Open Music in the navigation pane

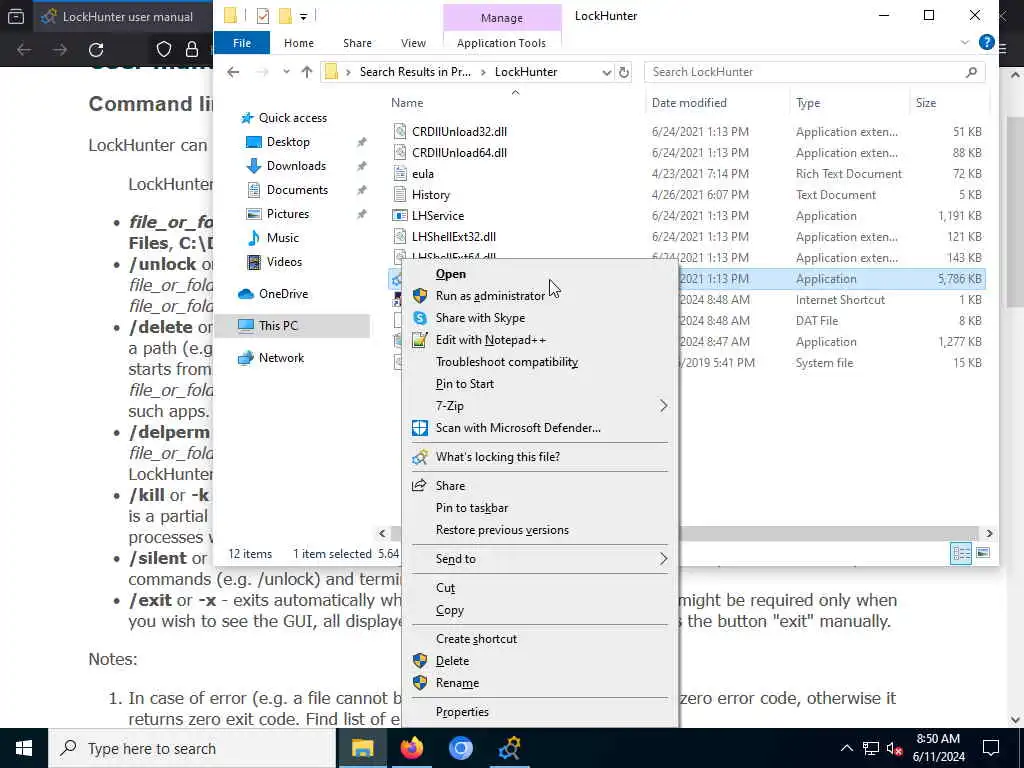tap(282, 238)
